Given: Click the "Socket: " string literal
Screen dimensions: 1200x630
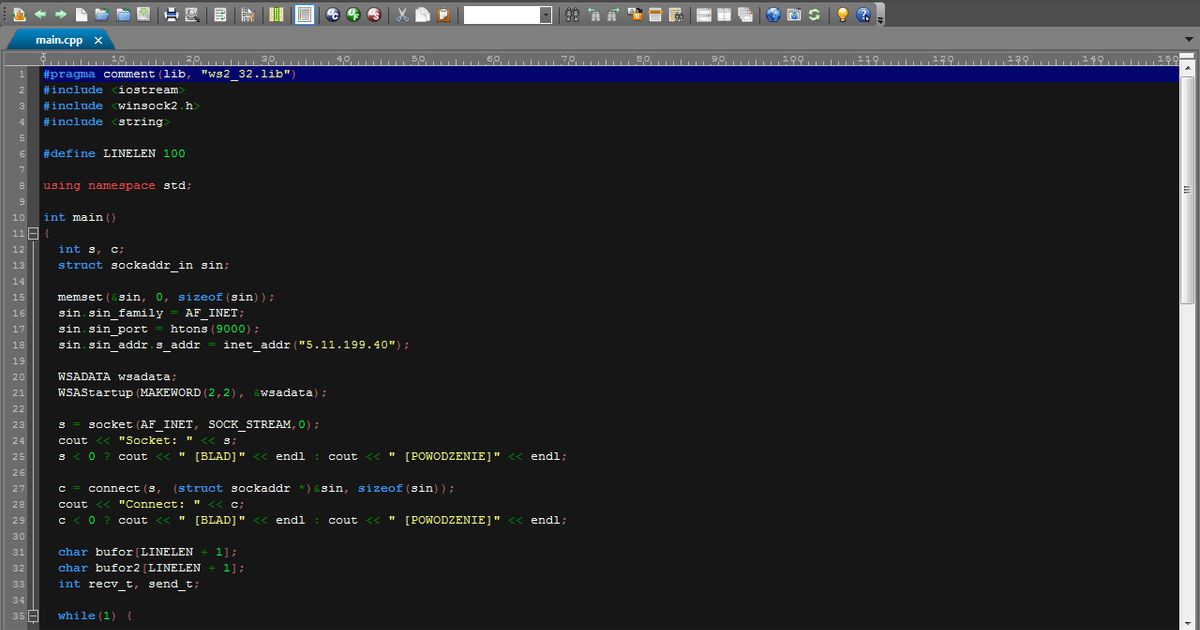Looking at the screenshot, I should 155,441.
